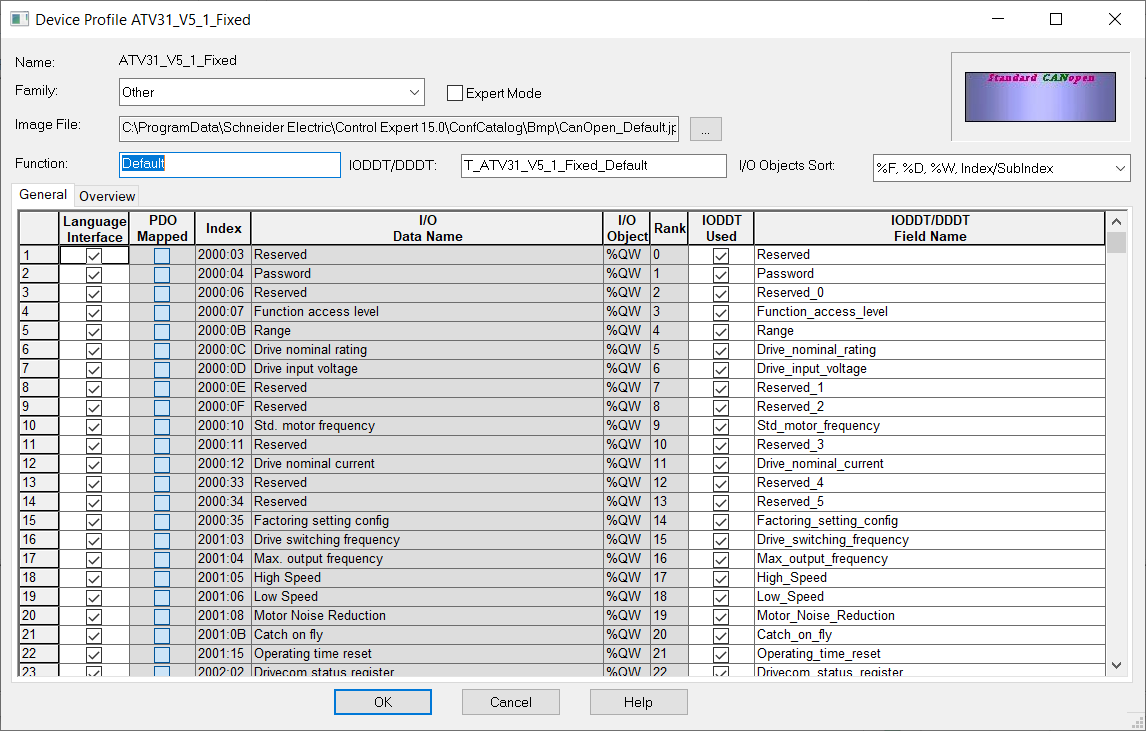Click the Language Interface column header
The image size is (1146, 731).
(94, 229)
